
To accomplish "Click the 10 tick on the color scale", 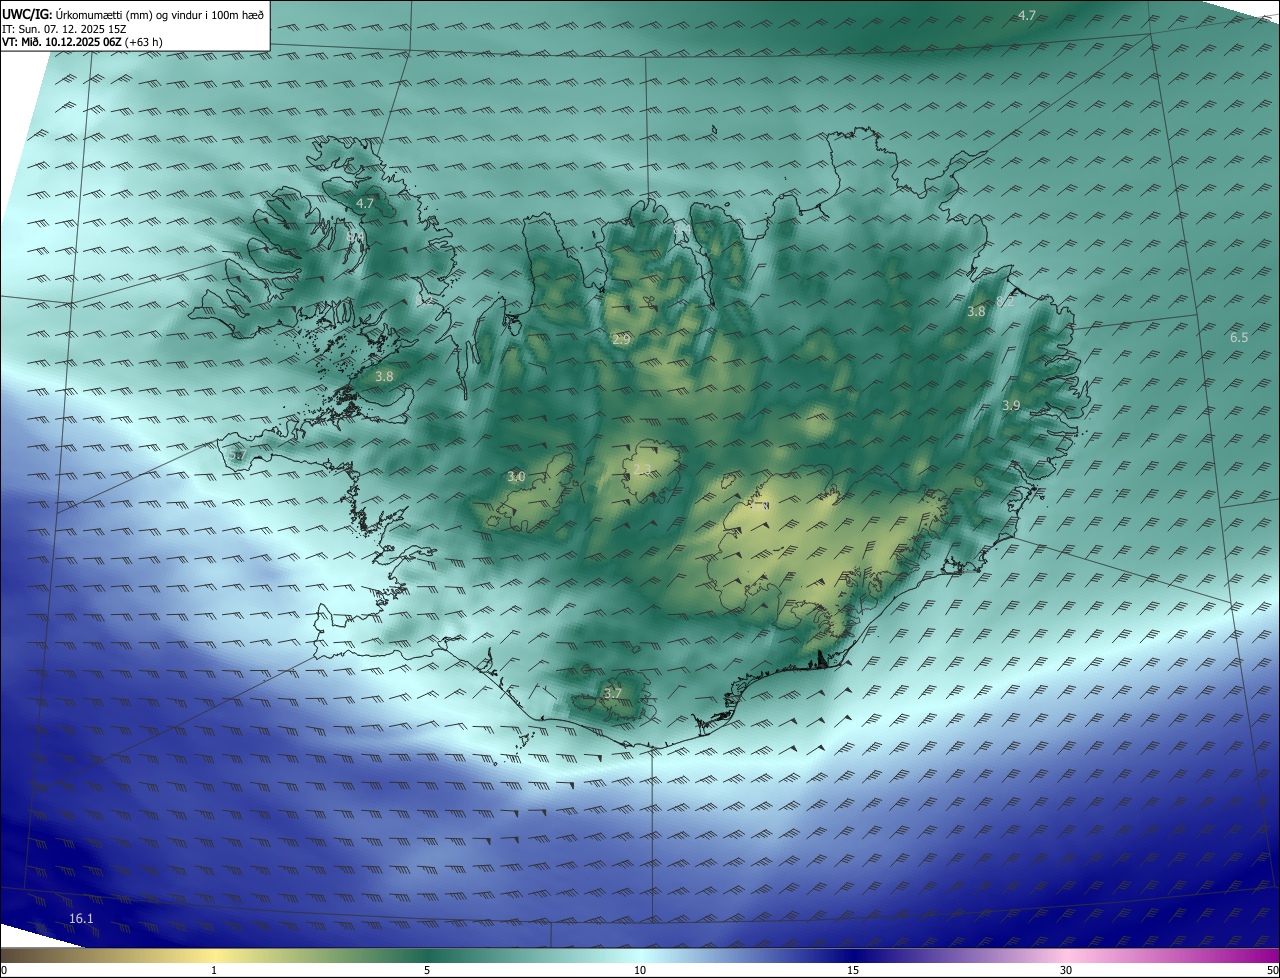I will point(640,970).
